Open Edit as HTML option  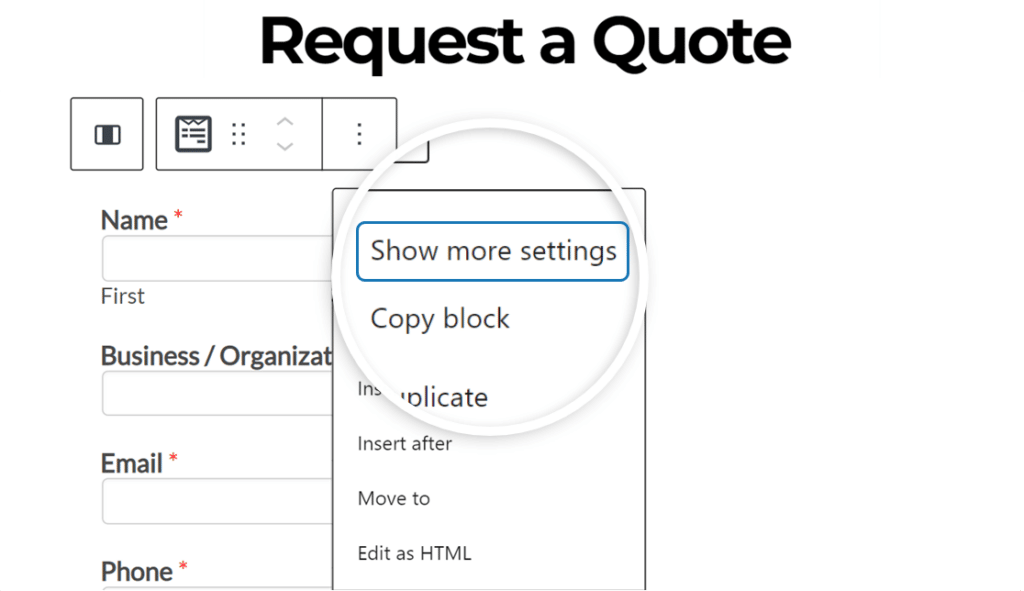click(415, 552)
